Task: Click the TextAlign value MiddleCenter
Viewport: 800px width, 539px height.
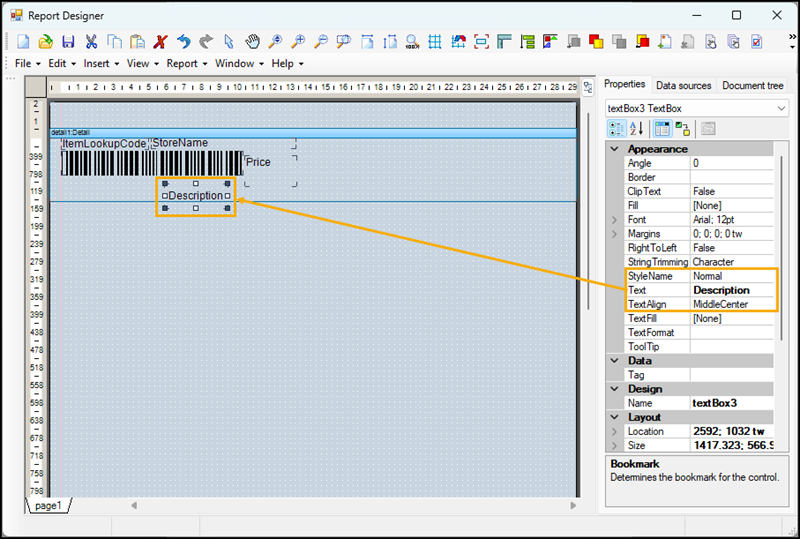Action: (732, 304)
